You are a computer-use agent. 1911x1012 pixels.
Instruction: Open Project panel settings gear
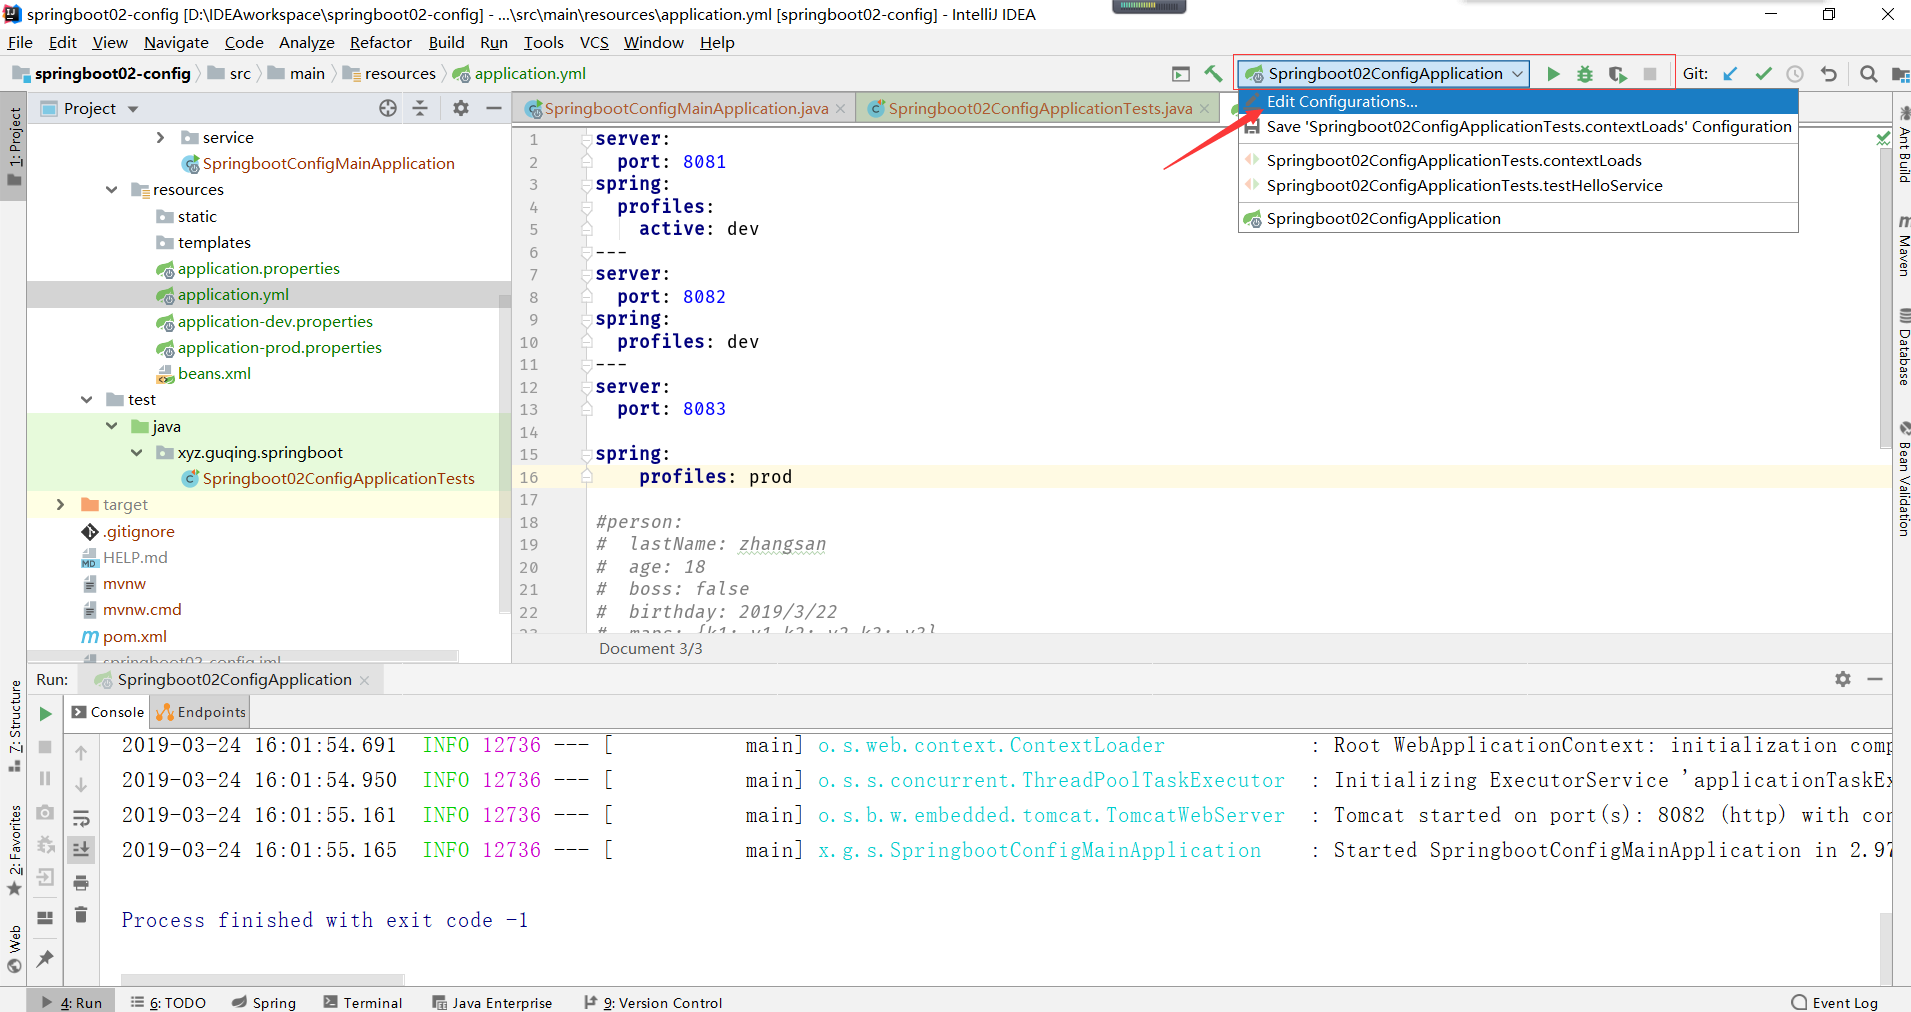coord(461,108)
